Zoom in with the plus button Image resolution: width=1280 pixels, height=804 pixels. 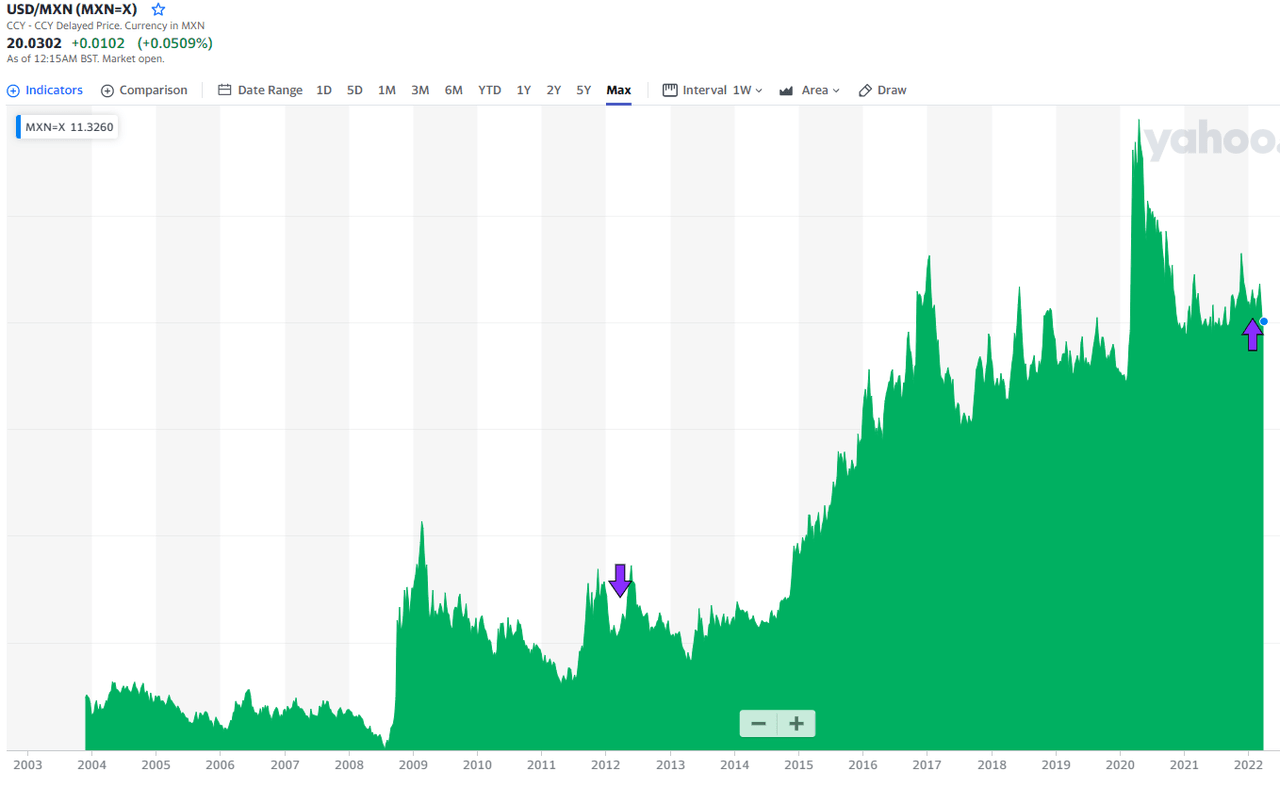click(796, 723)
